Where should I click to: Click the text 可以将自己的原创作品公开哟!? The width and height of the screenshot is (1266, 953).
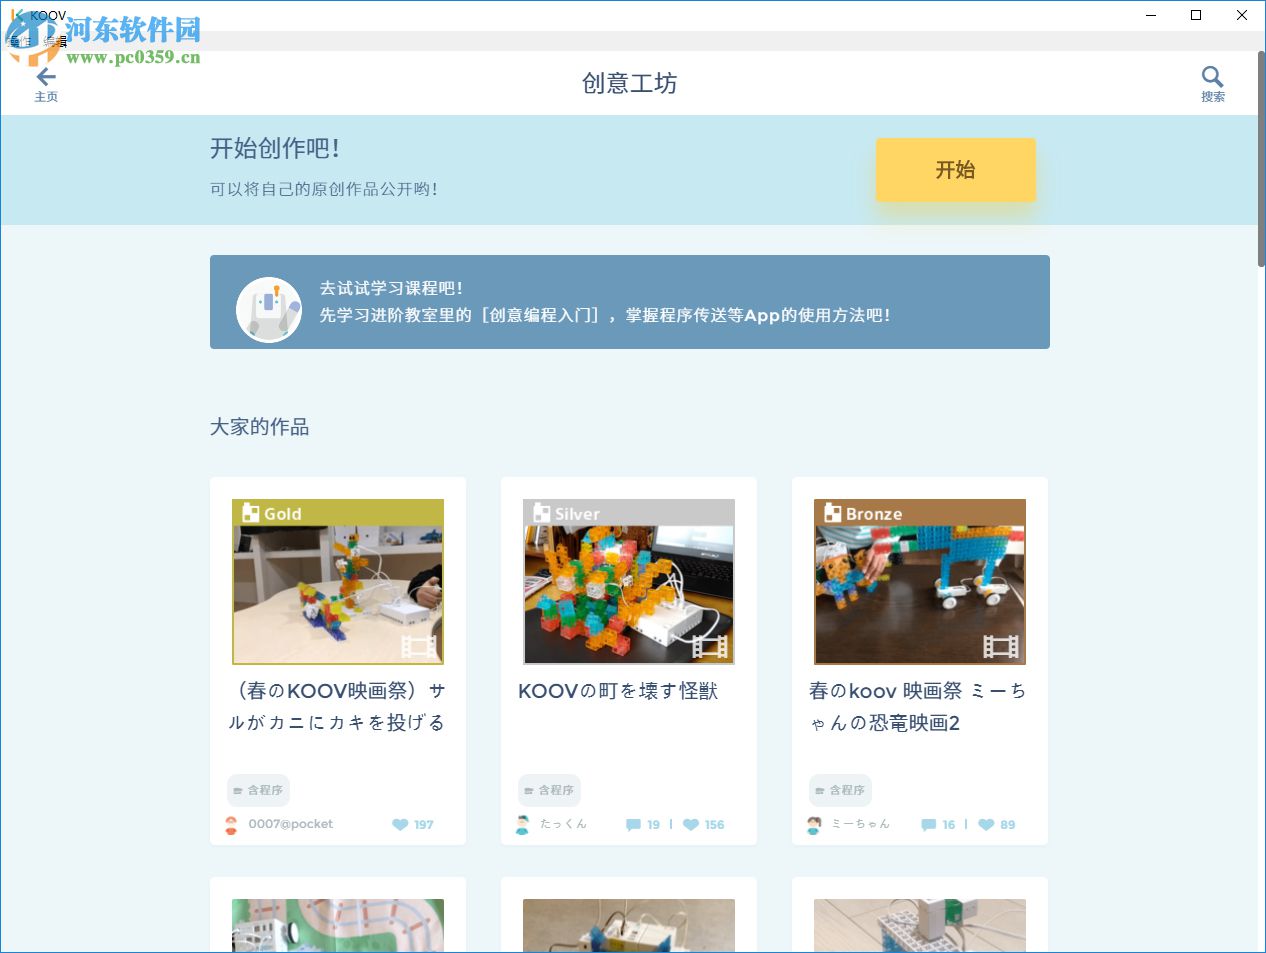[x=323, y=189]
